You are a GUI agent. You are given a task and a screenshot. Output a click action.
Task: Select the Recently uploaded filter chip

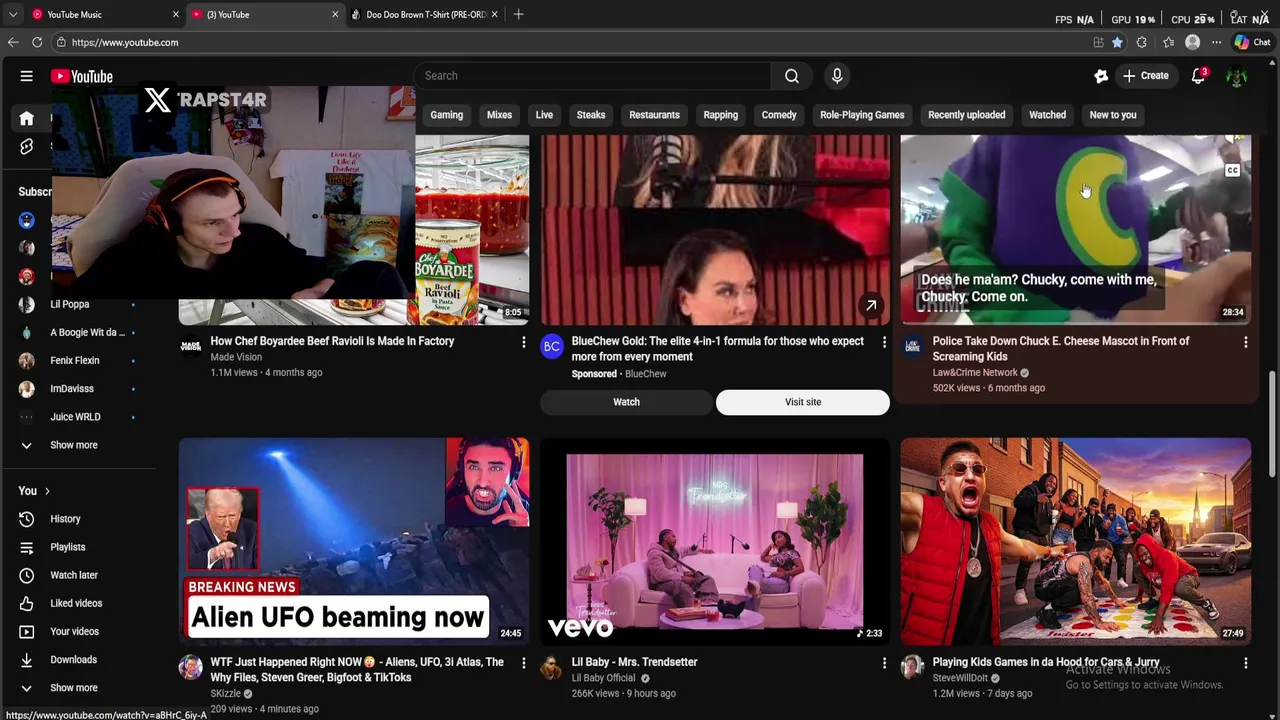tap(966, 115)
